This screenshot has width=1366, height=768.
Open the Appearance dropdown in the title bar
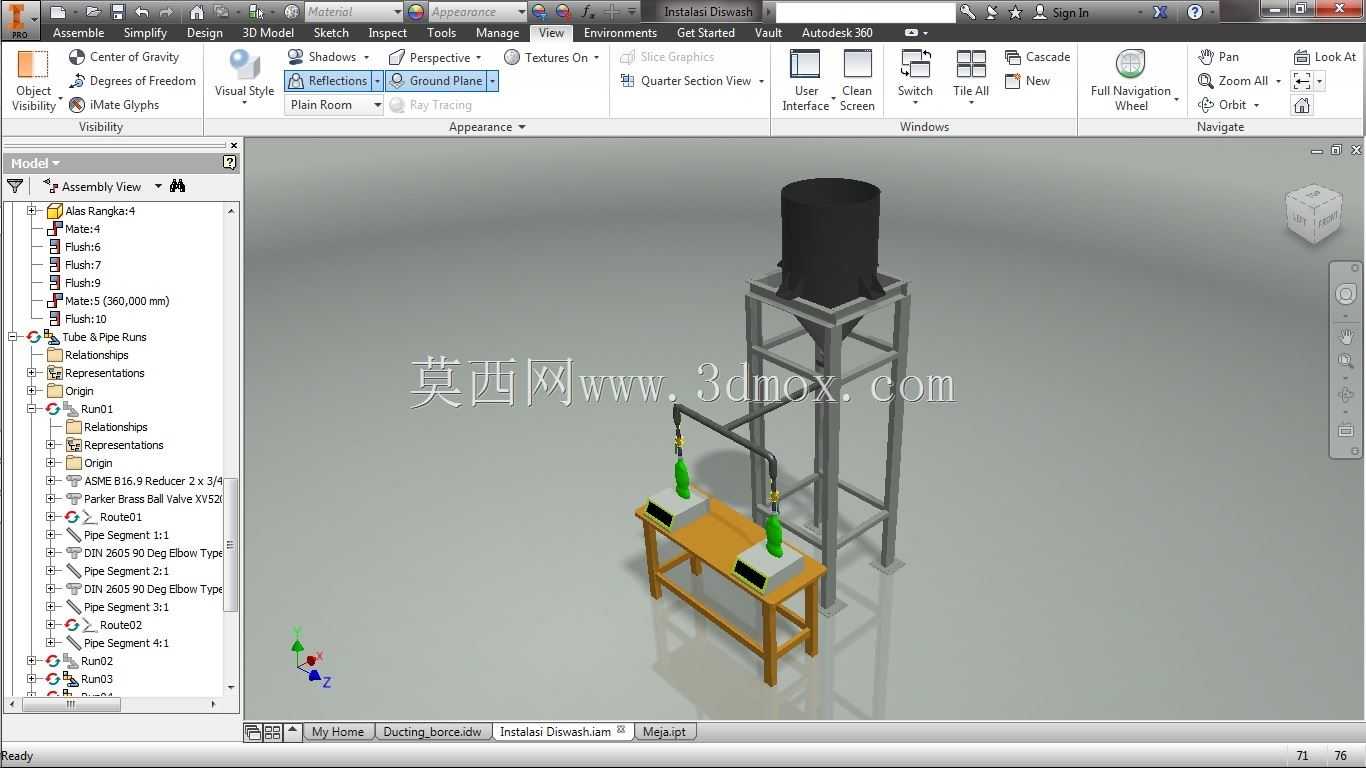478,12
